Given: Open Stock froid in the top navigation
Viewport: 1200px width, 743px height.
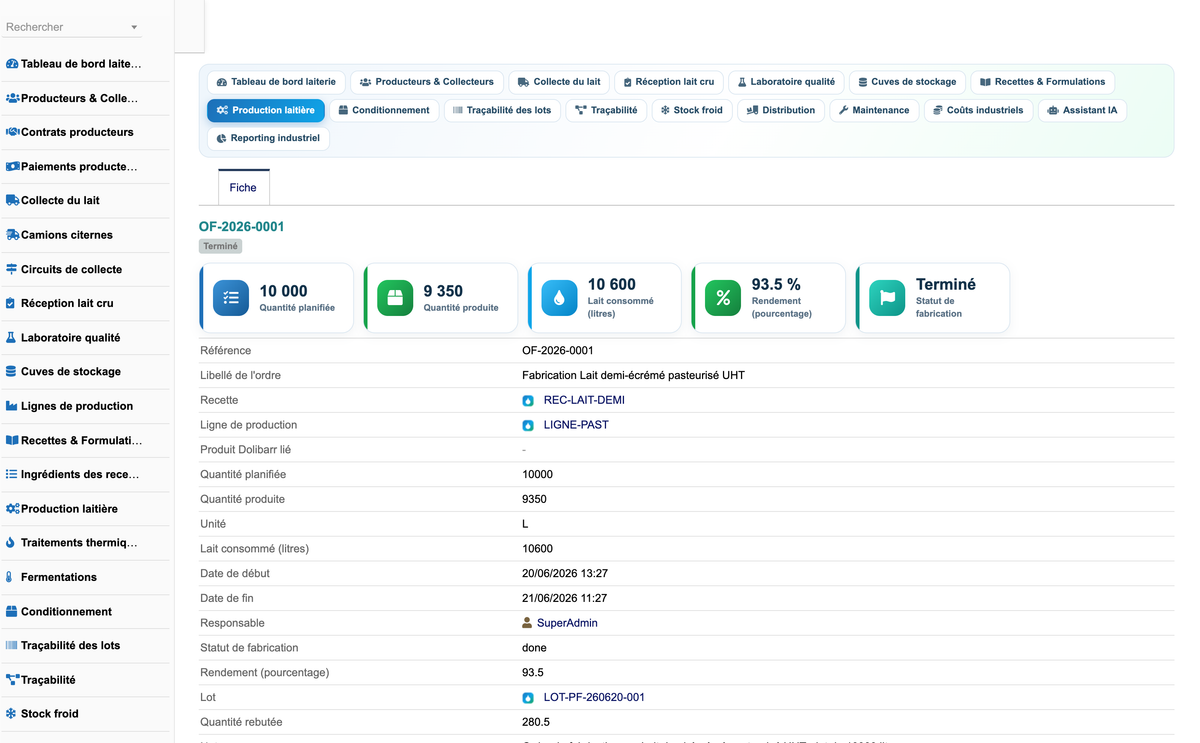Looking at the screenshot, I should coord(692,110).
